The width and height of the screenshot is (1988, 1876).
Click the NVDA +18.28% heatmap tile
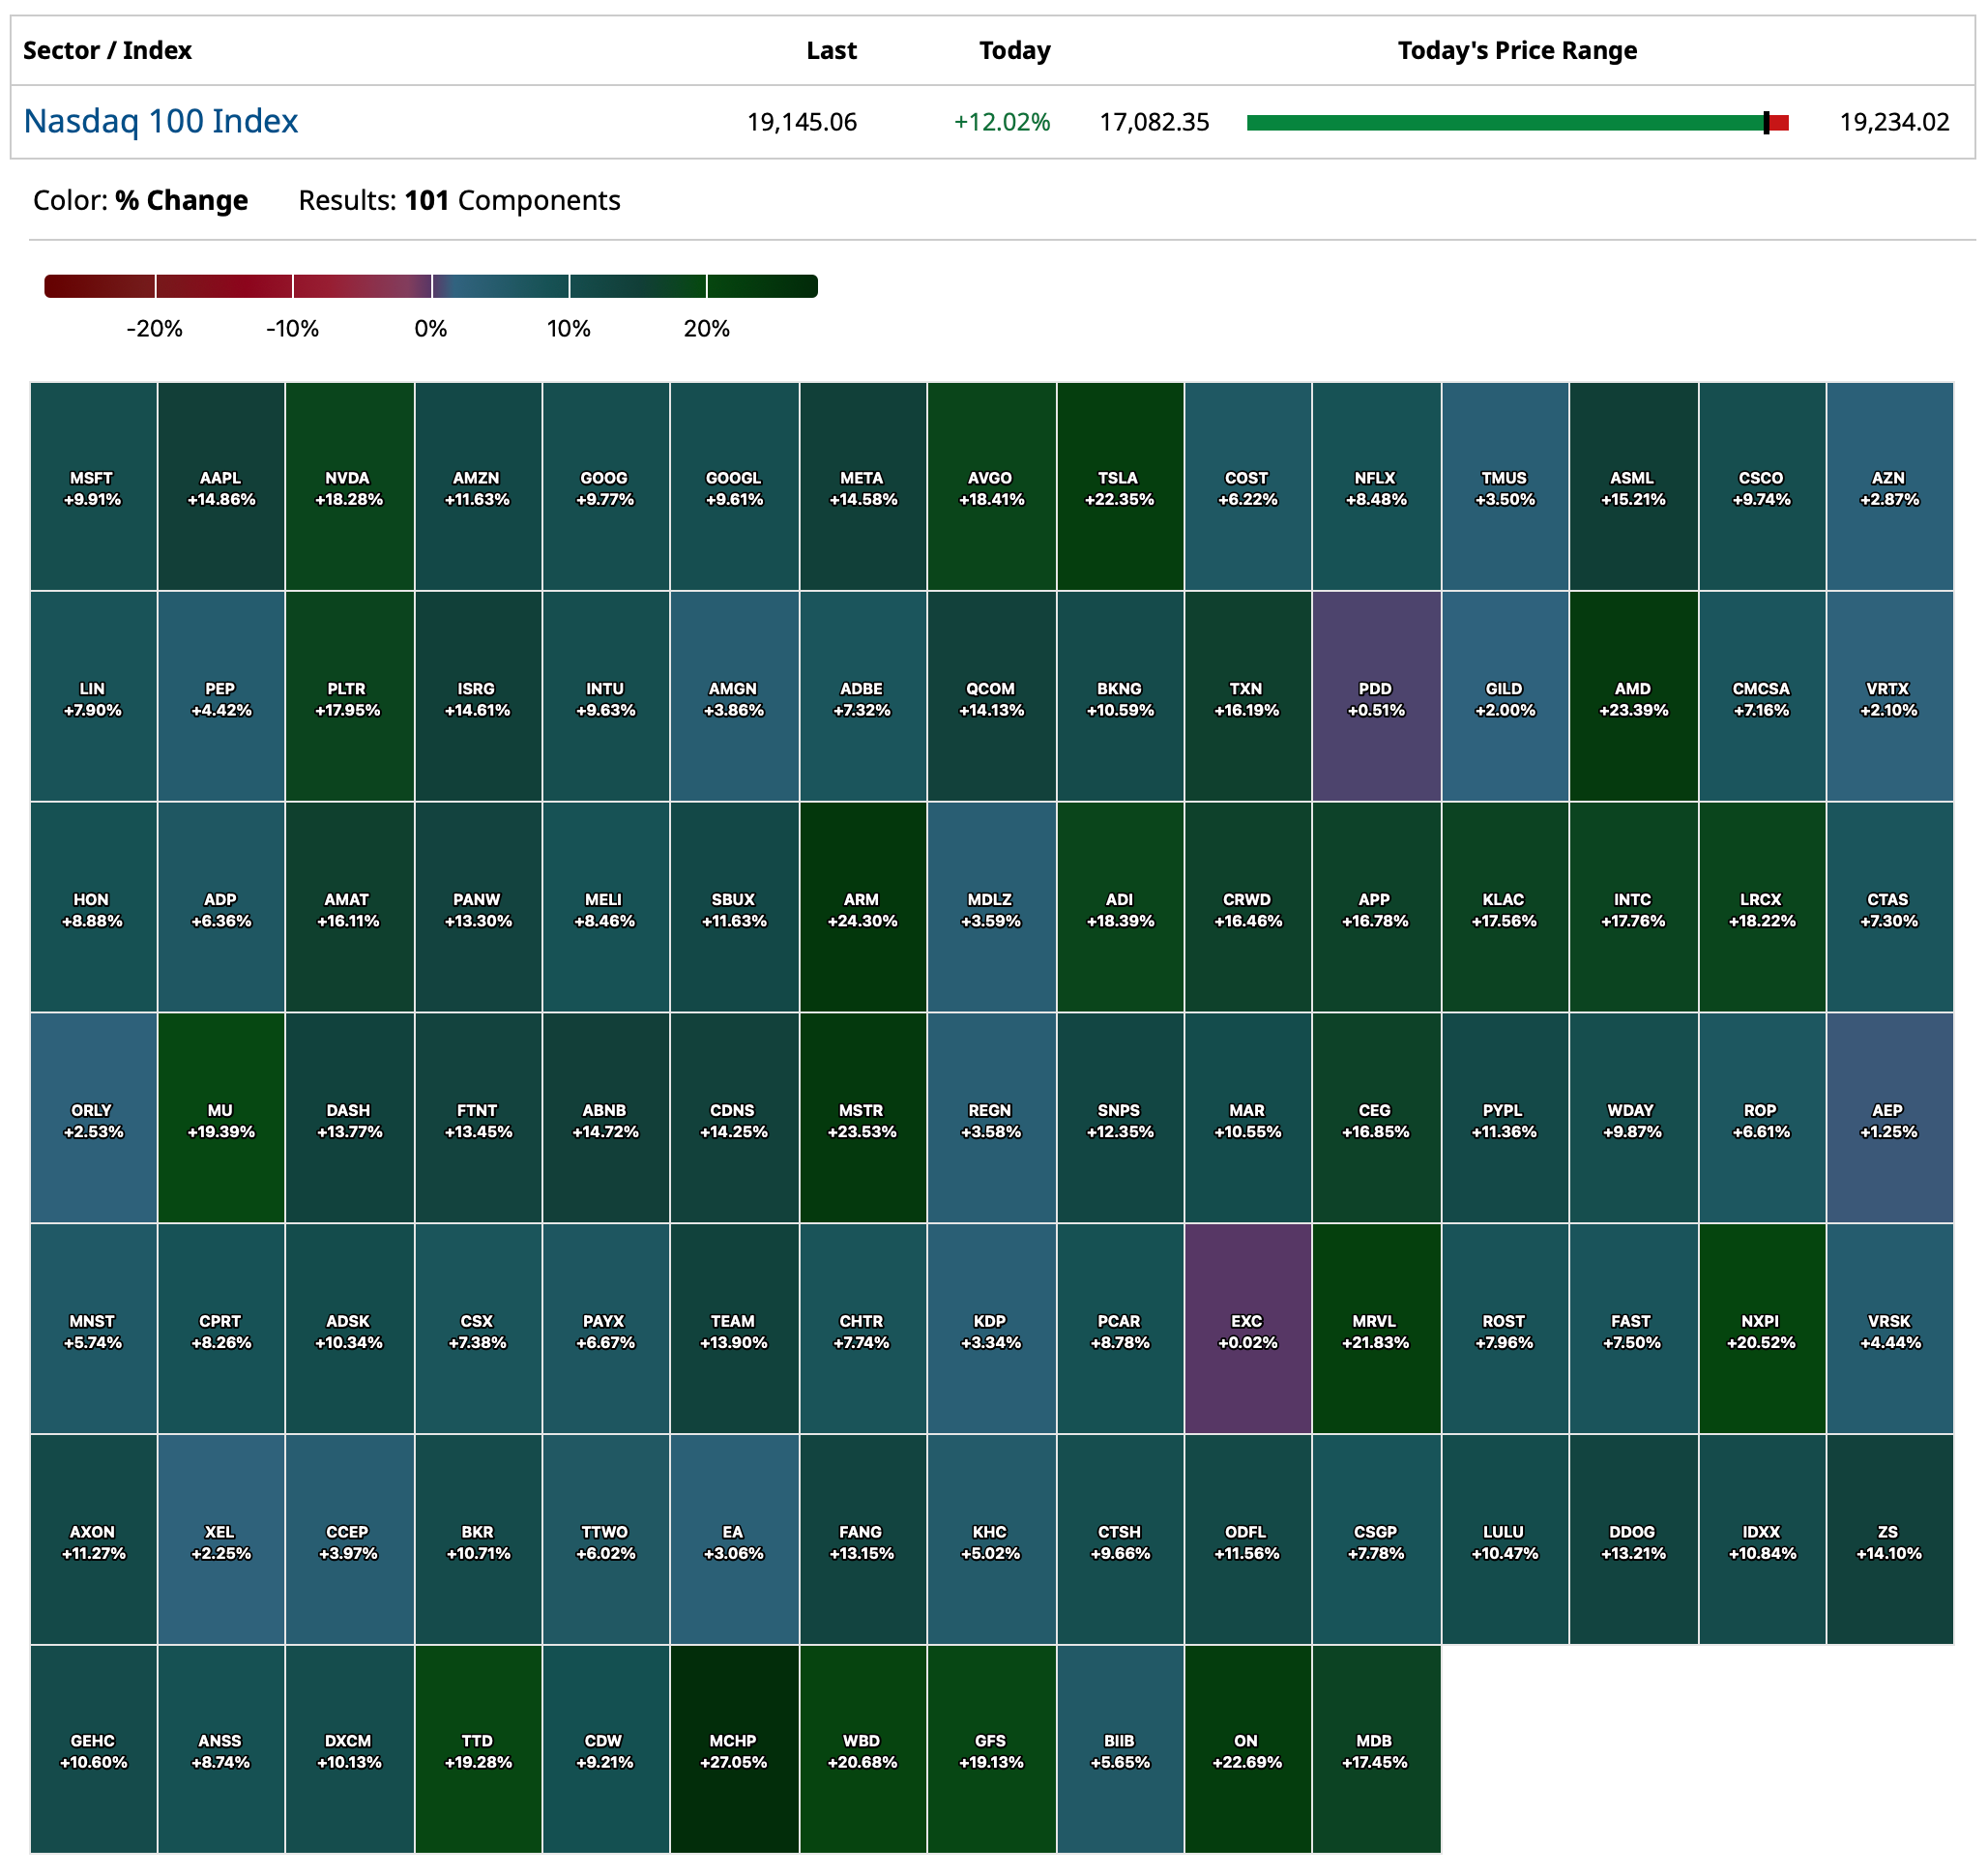point(349,487)
